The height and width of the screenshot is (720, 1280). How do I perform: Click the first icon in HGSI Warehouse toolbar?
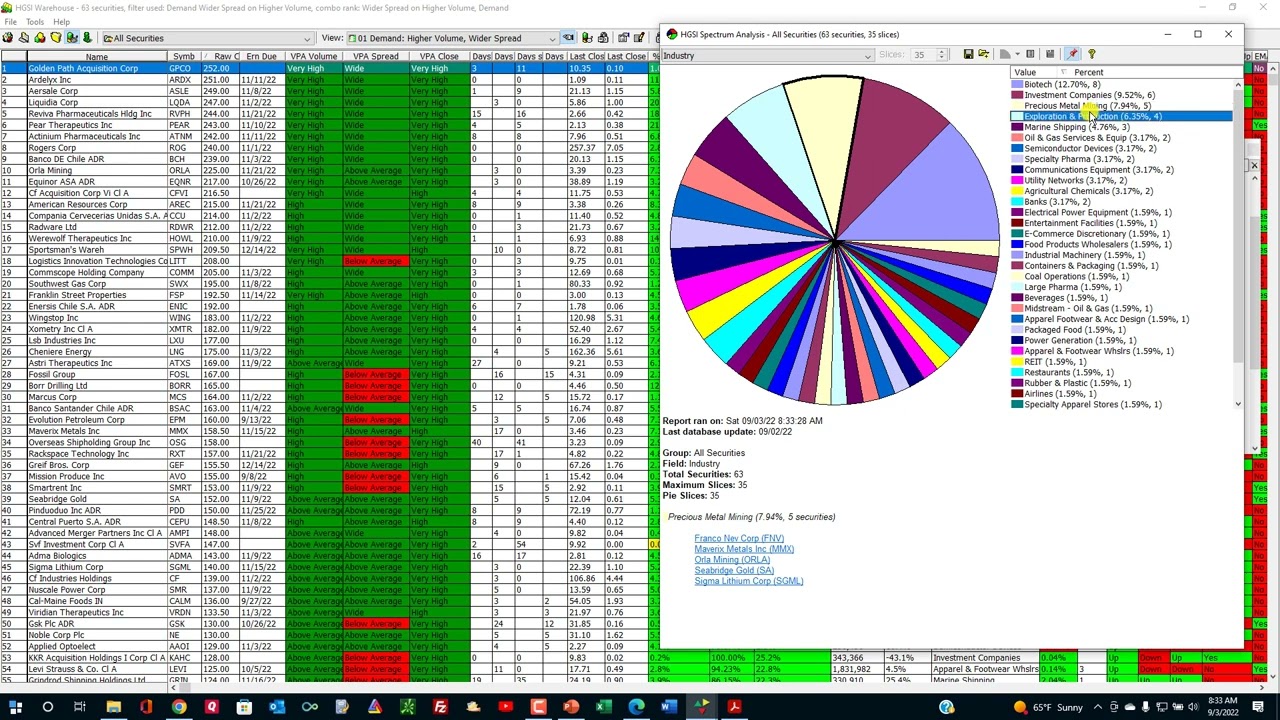[8, 38]
